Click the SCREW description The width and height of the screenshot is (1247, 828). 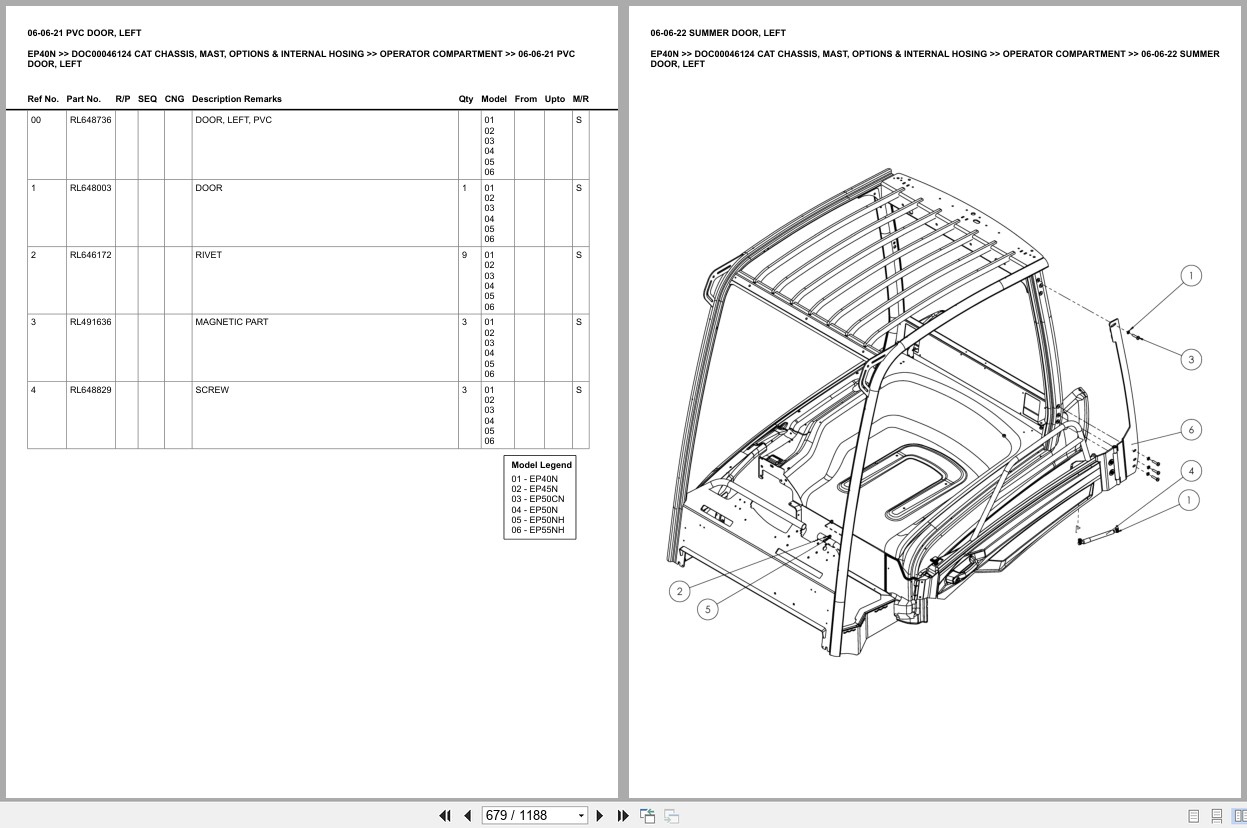tap(212, 390)
